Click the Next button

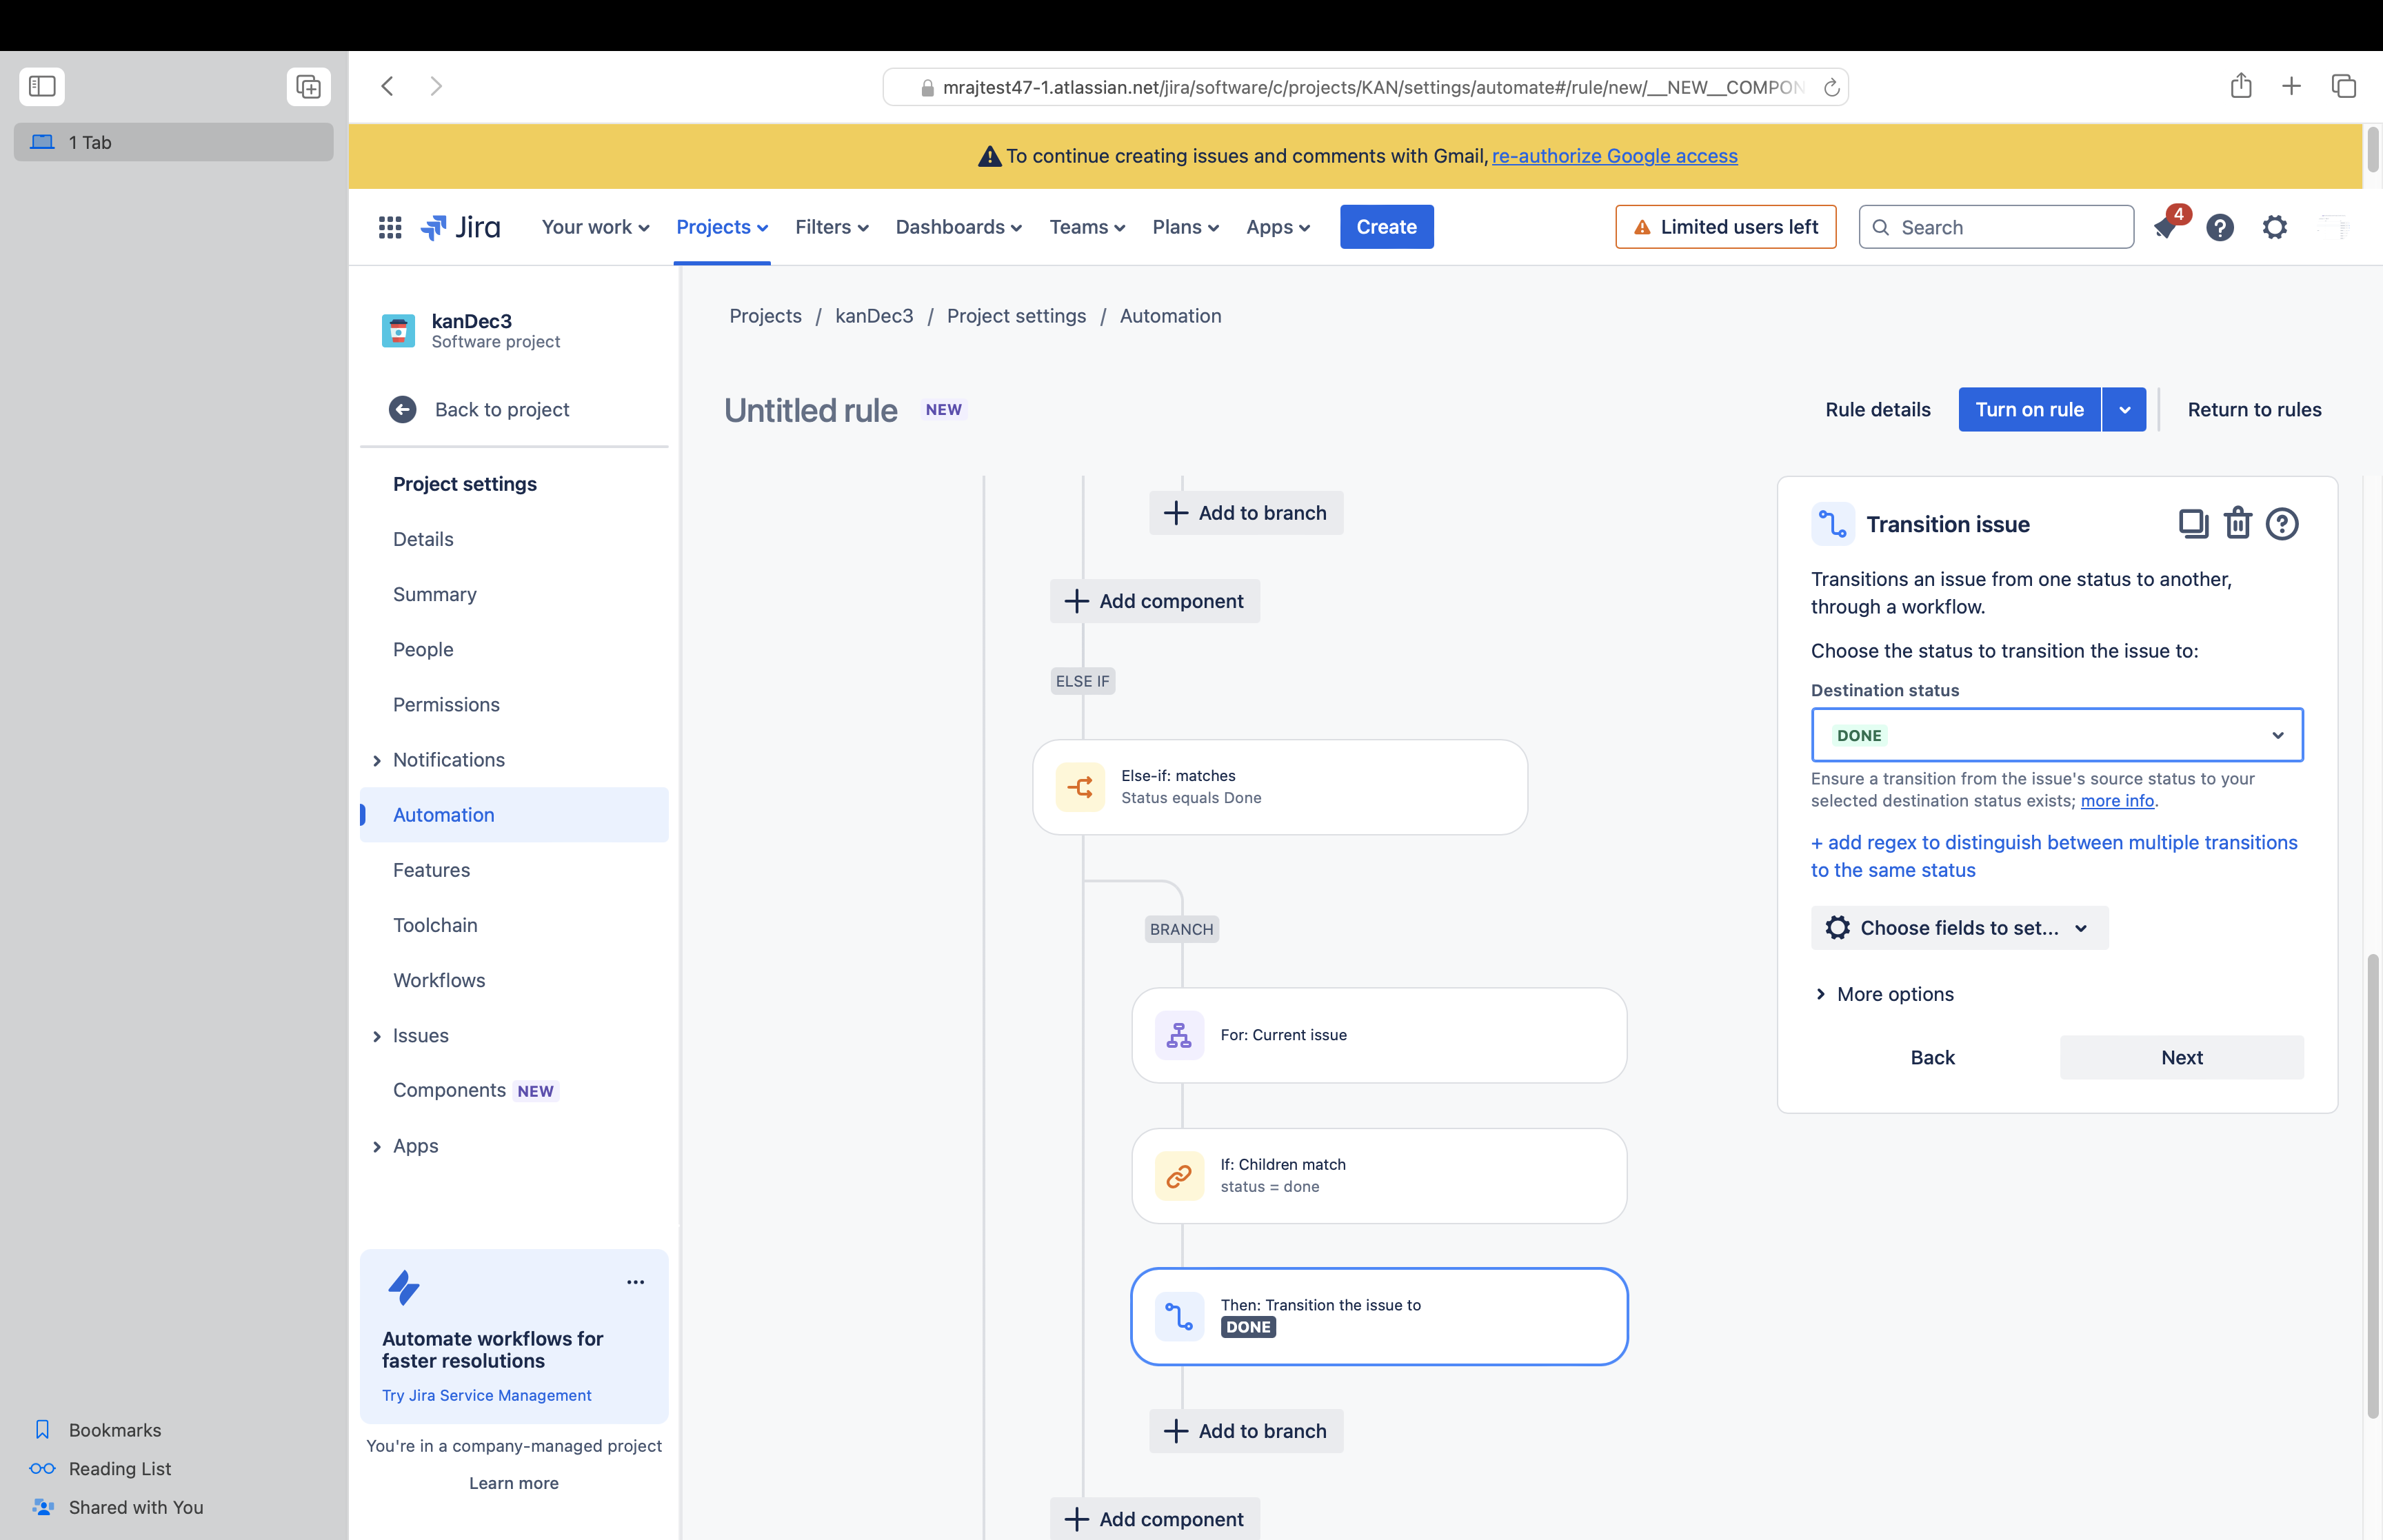[x=2181, y=1057]
